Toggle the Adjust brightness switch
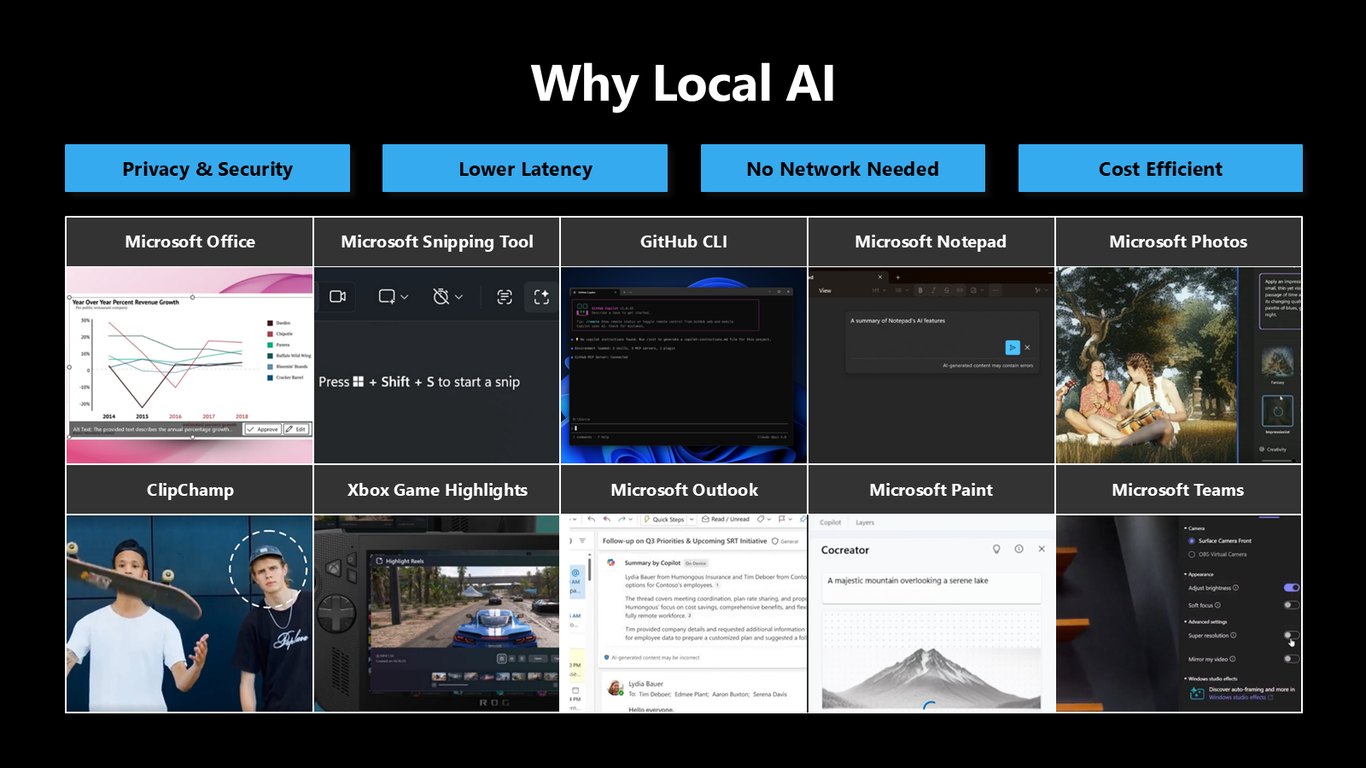Image resolution: width=1366 pixels, height=768 pixels. [x=1292, y=588]
